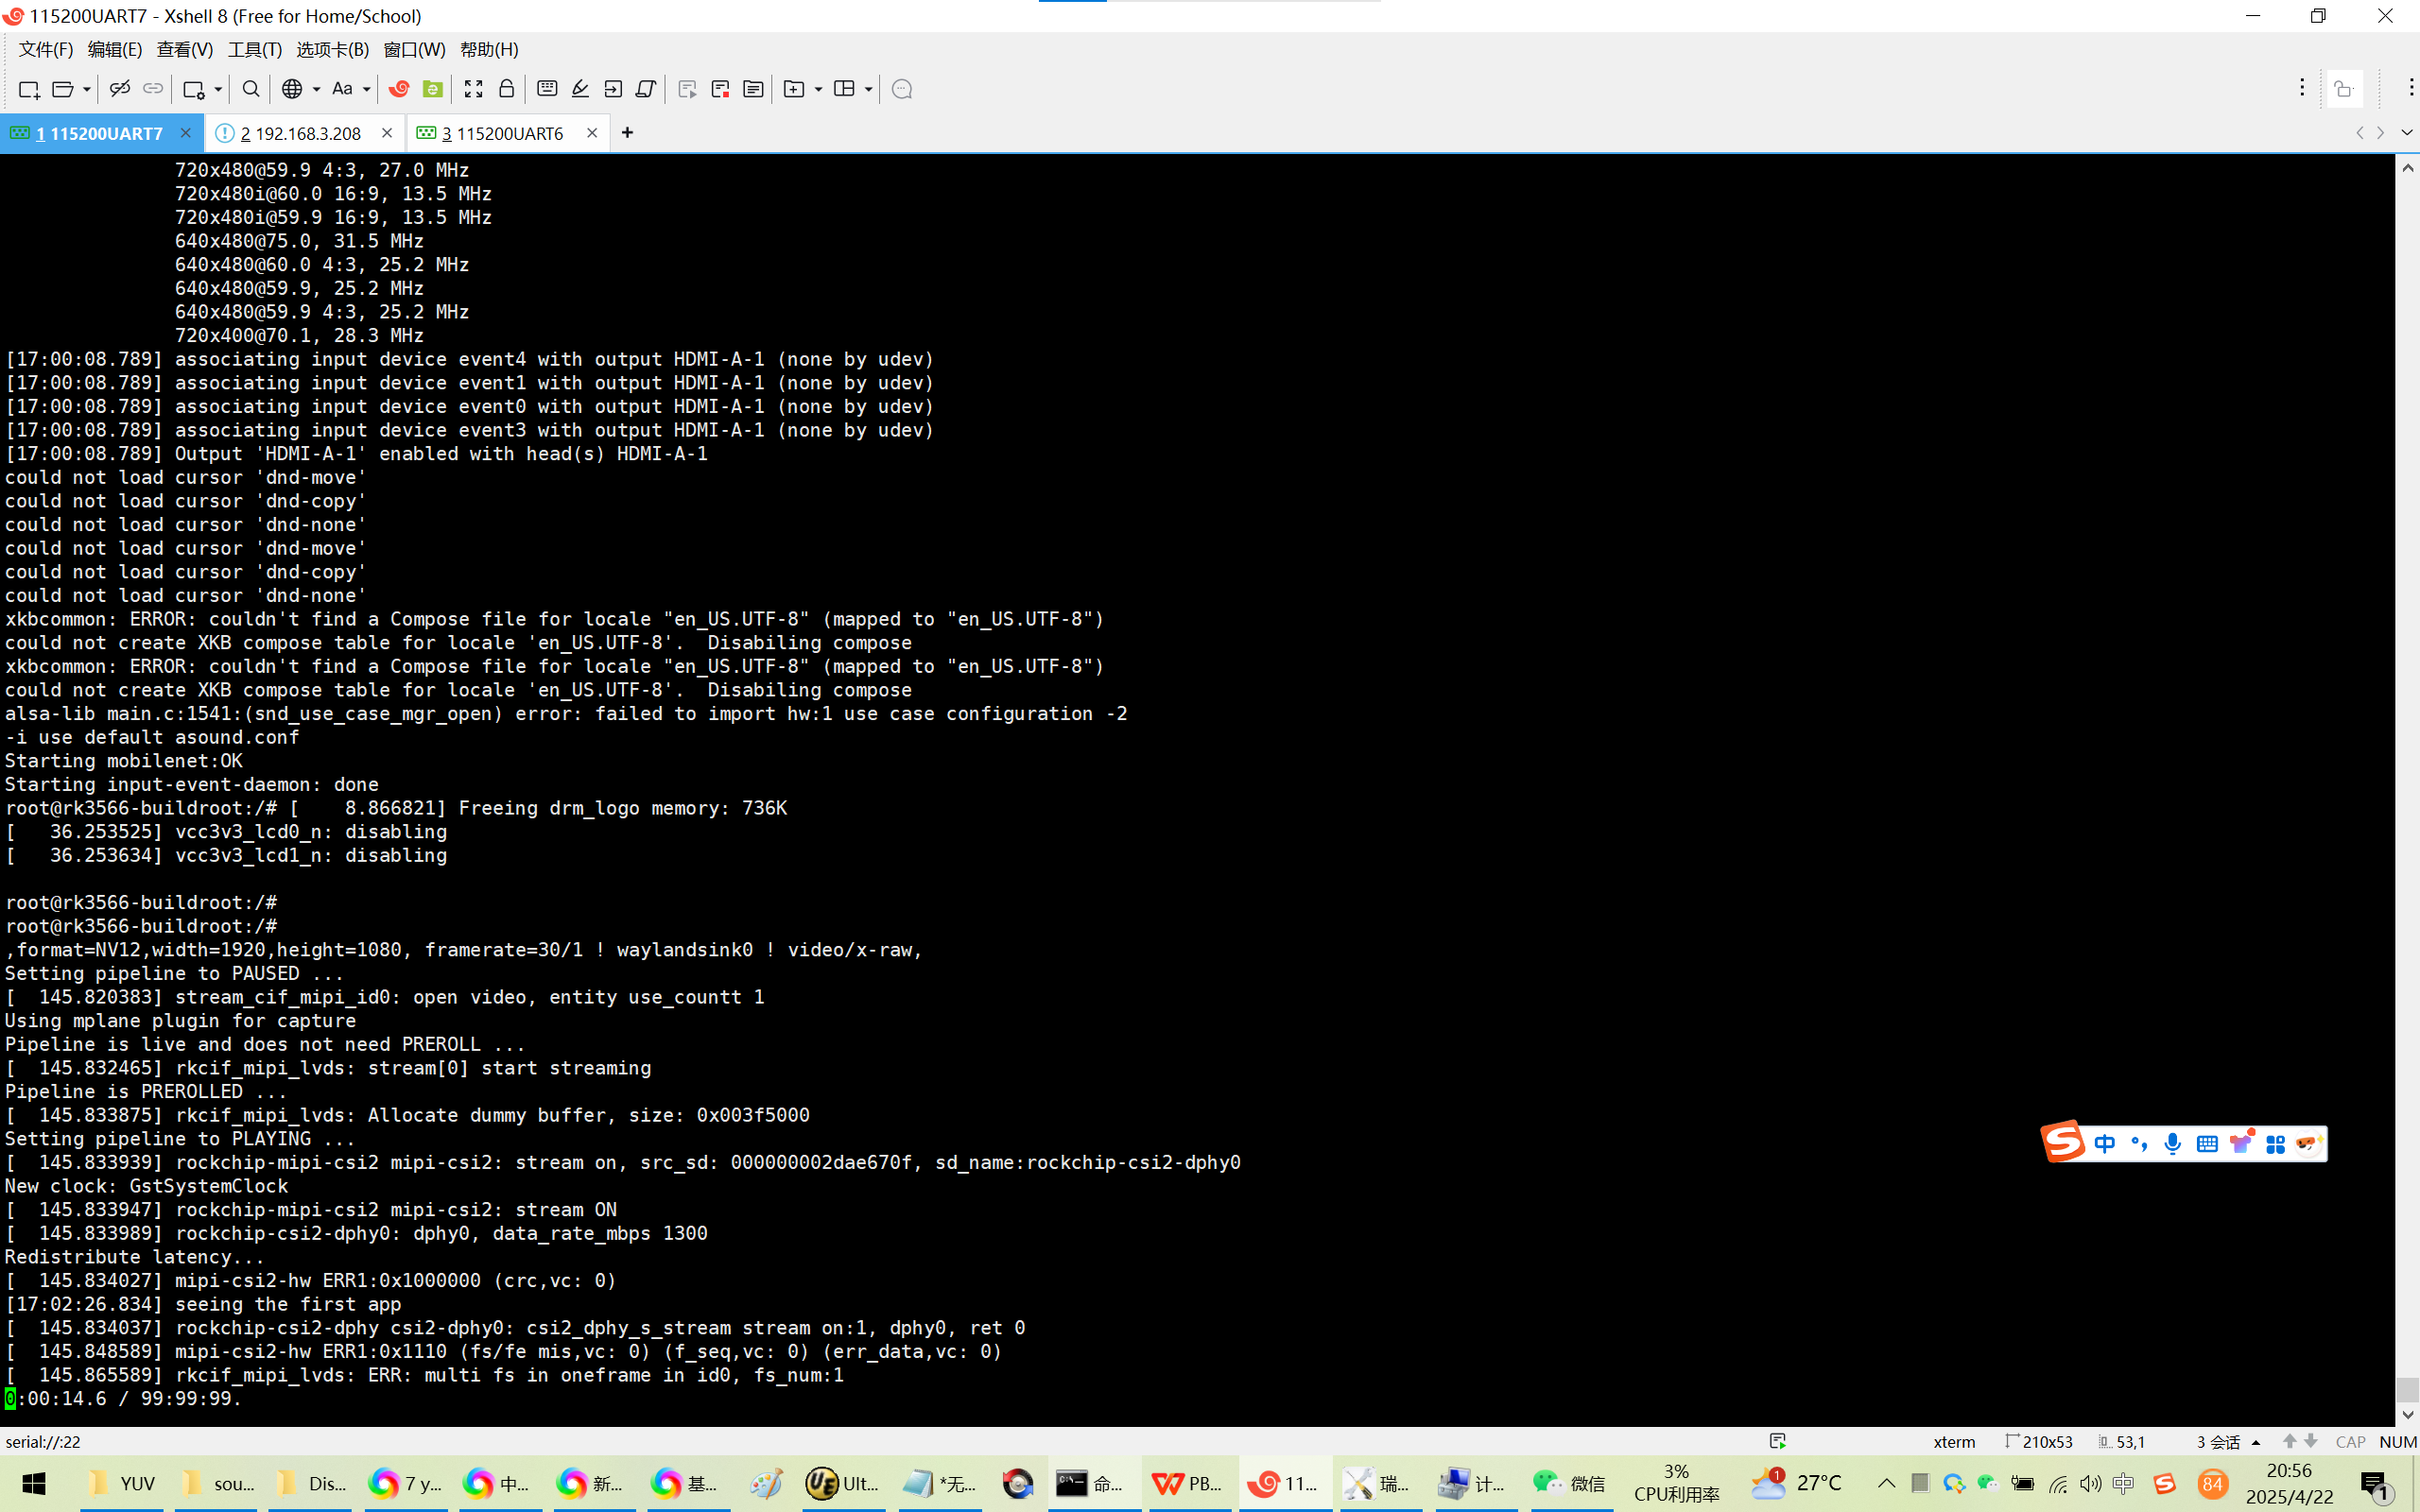Click the red Xshell swirl toolbar icon

(399, 89)
